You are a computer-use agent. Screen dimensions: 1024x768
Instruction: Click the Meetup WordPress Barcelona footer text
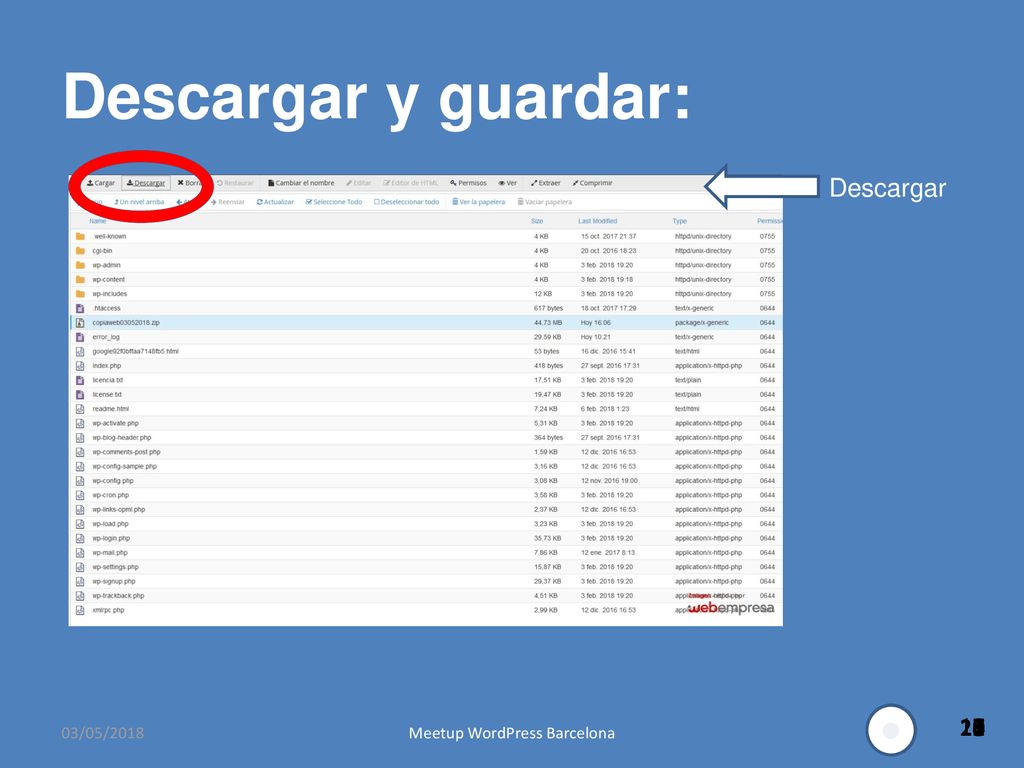(x=512, y=733)
